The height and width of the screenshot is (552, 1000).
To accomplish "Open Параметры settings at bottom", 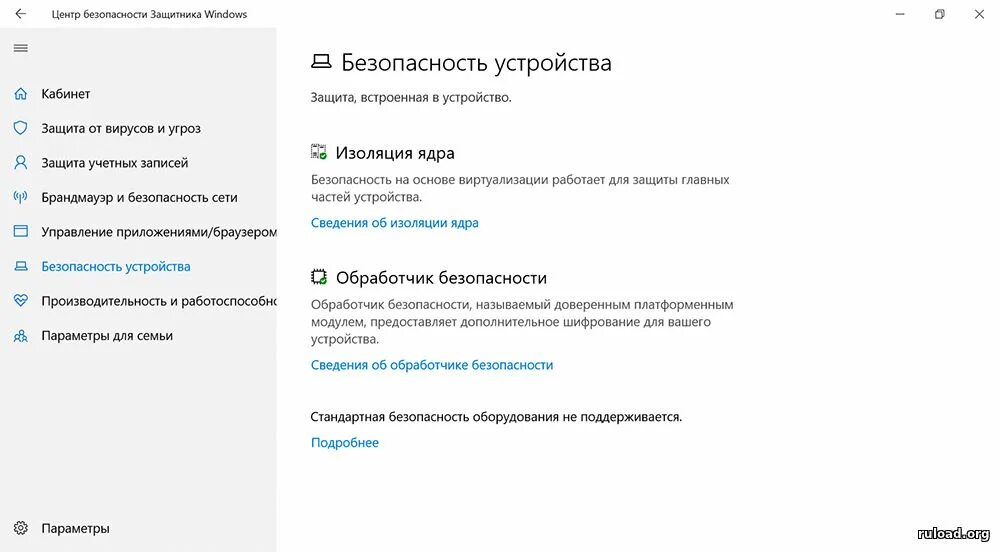I will pyautogui.click(x=75, y=528).
